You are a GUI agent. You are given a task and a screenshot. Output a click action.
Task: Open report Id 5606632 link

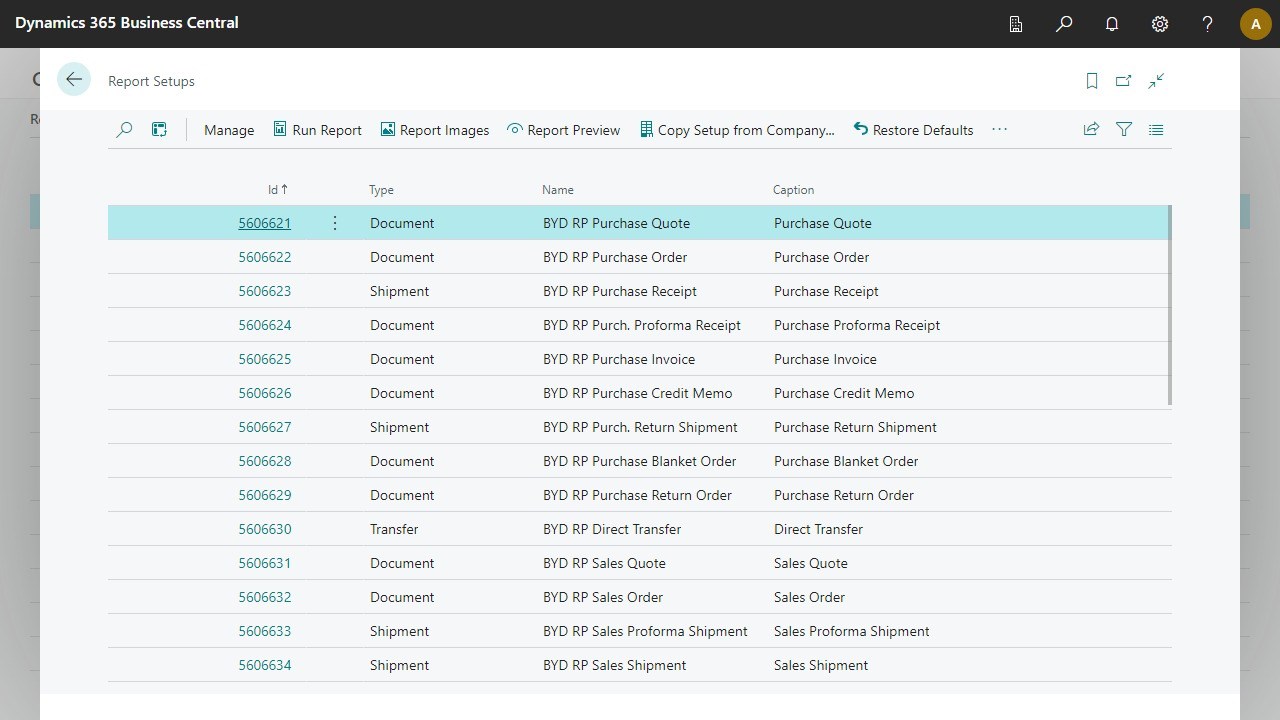[x=264, y=597]
